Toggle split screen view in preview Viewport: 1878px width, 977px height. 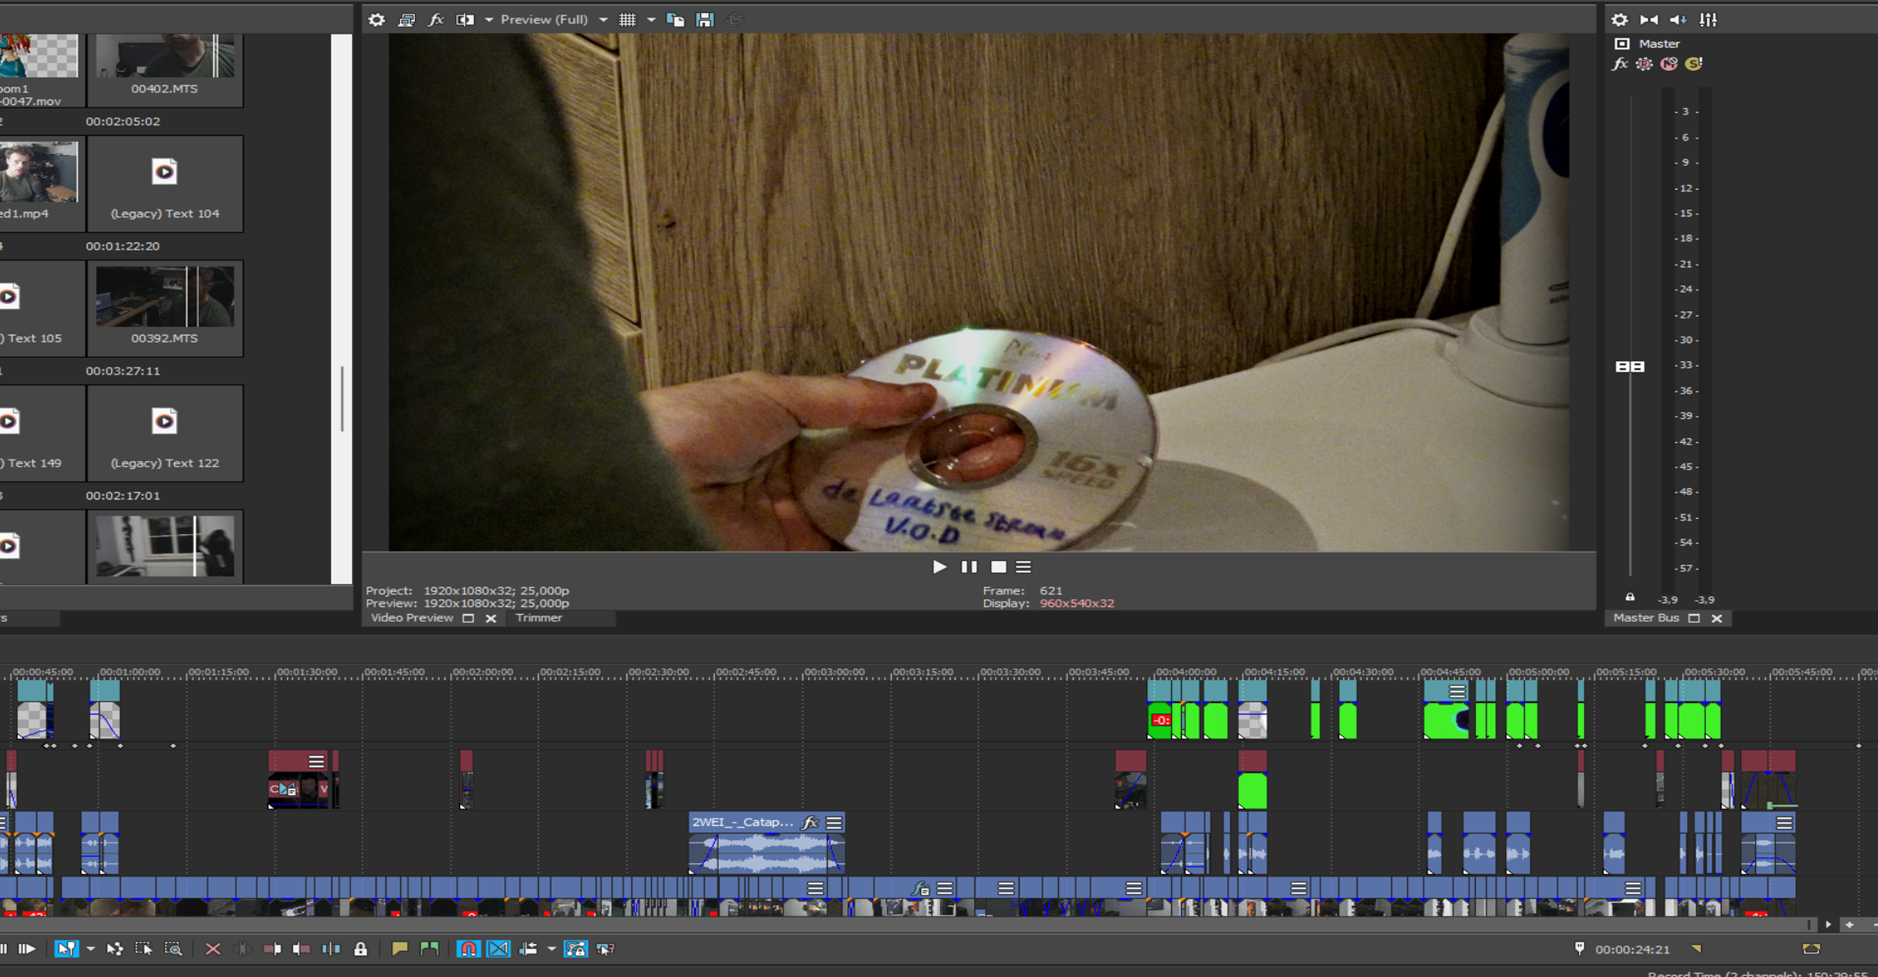pyautogui.click(x=465, y=19)
